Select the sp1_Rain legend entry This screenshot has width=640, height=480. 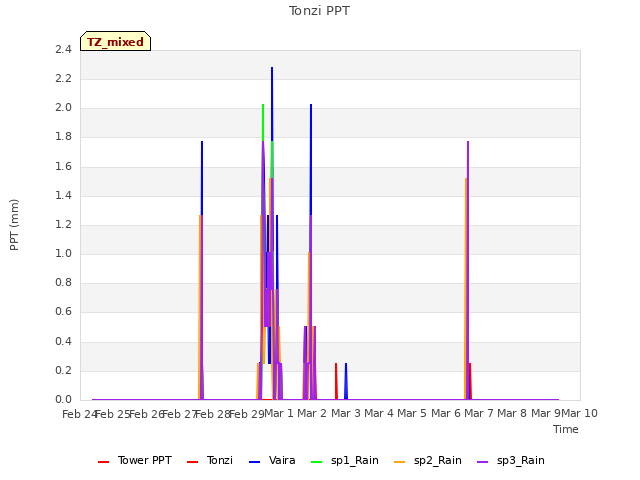click(344, 460)
